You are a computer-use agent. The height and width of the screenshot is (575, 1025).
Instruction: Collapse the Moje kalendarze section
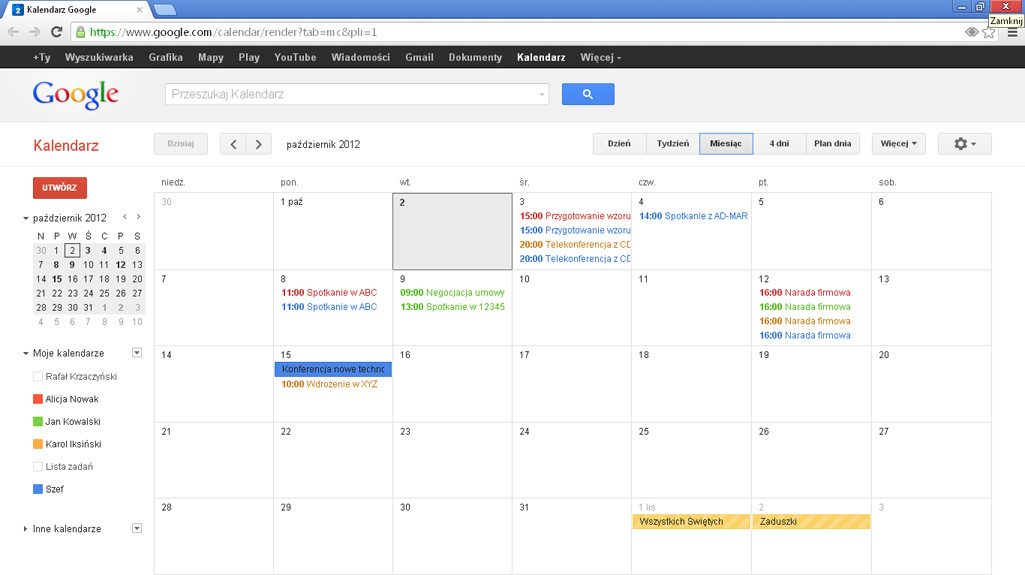point(25,353)
